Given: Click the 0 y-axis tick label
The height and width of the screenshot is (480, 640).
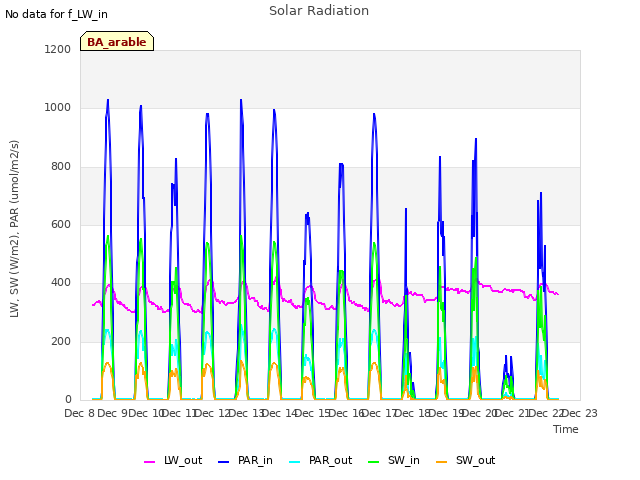Looking at the screenshot, I should point(68,399).
